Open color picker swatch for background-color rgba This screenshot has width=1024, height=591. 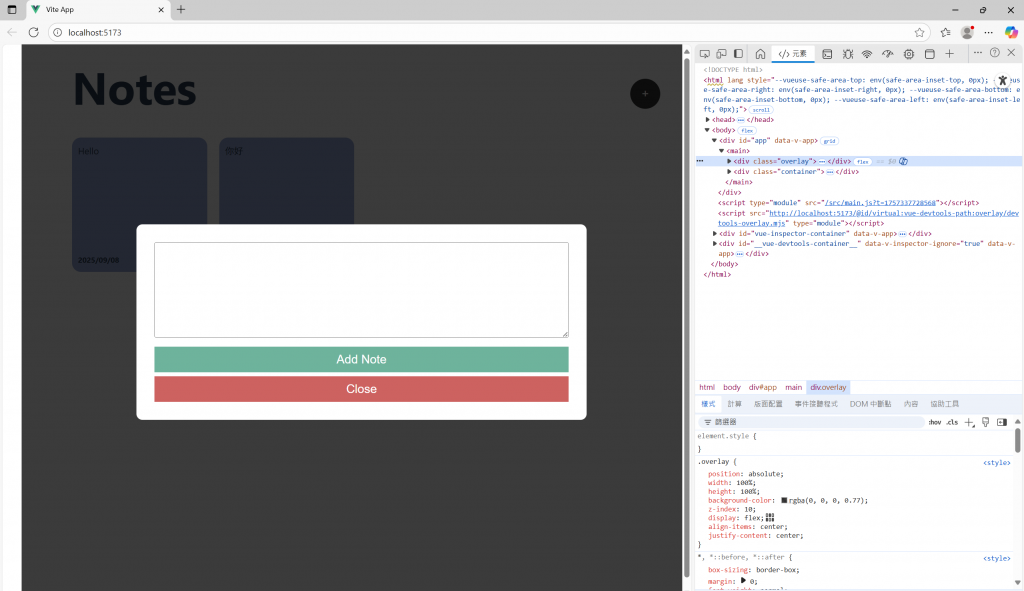click(784, 500)
